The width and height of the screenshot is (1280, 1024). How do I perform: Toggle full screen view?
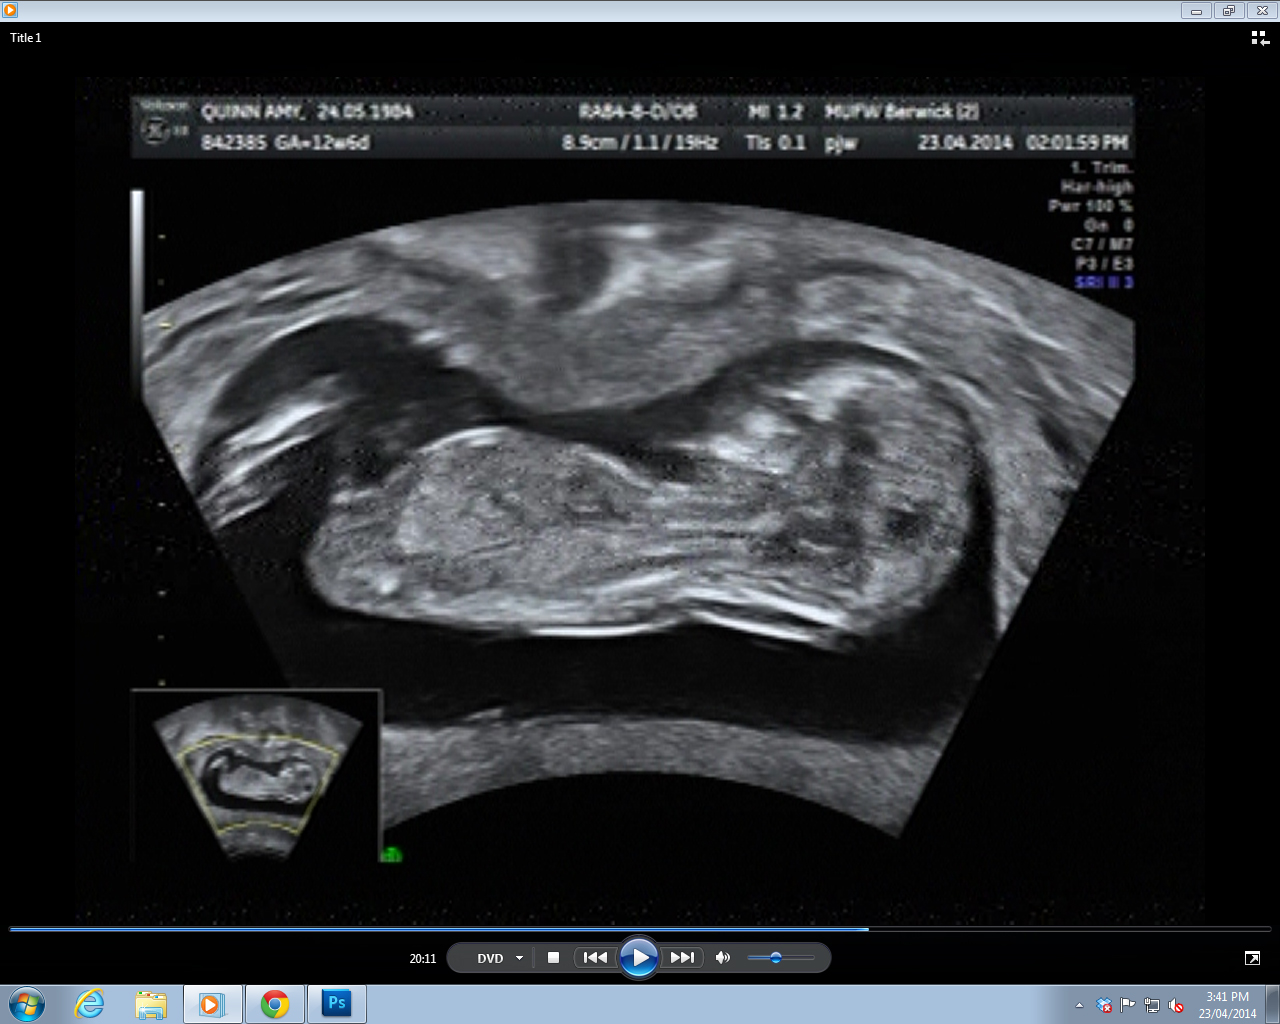point(1252,958)
